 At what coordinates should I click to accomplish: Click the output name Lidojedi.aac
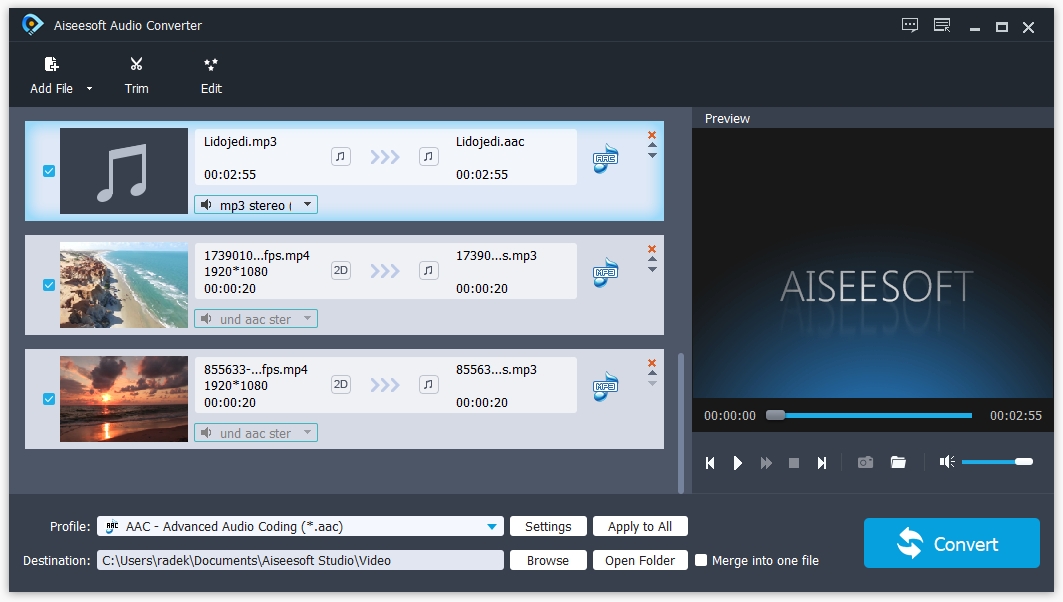click(490, 142)
